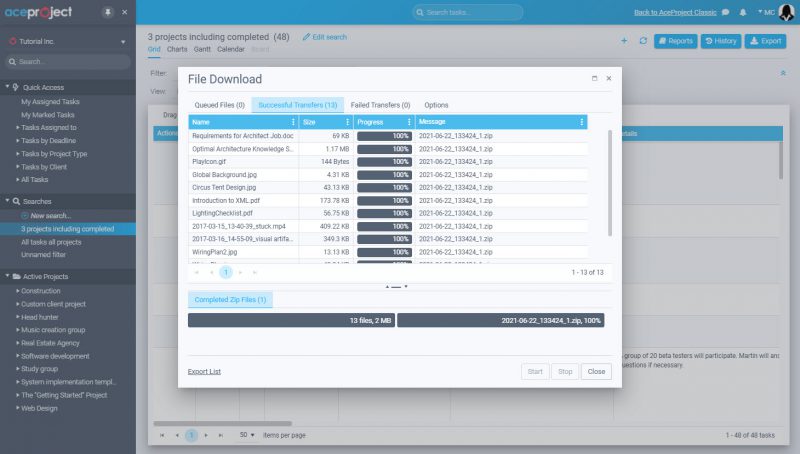This screenshot has width=800, height=454.
Task: Switch to Successful Transfers tab
Action: [x=297, y=105]
